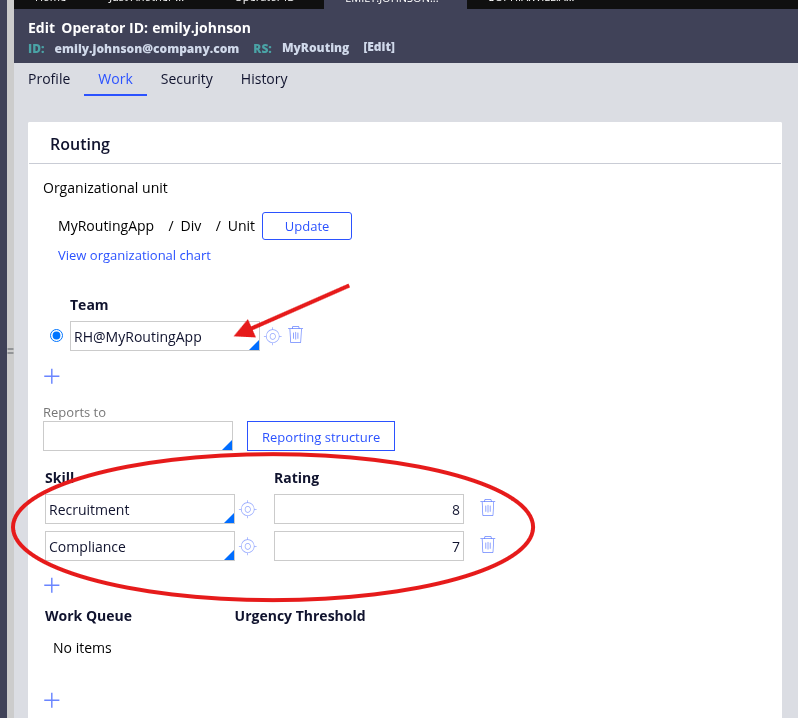Viewport: 798px width, 718px height.
Task: Select the RH@MyRoutingApp team radio button
Action: point(57,336)
